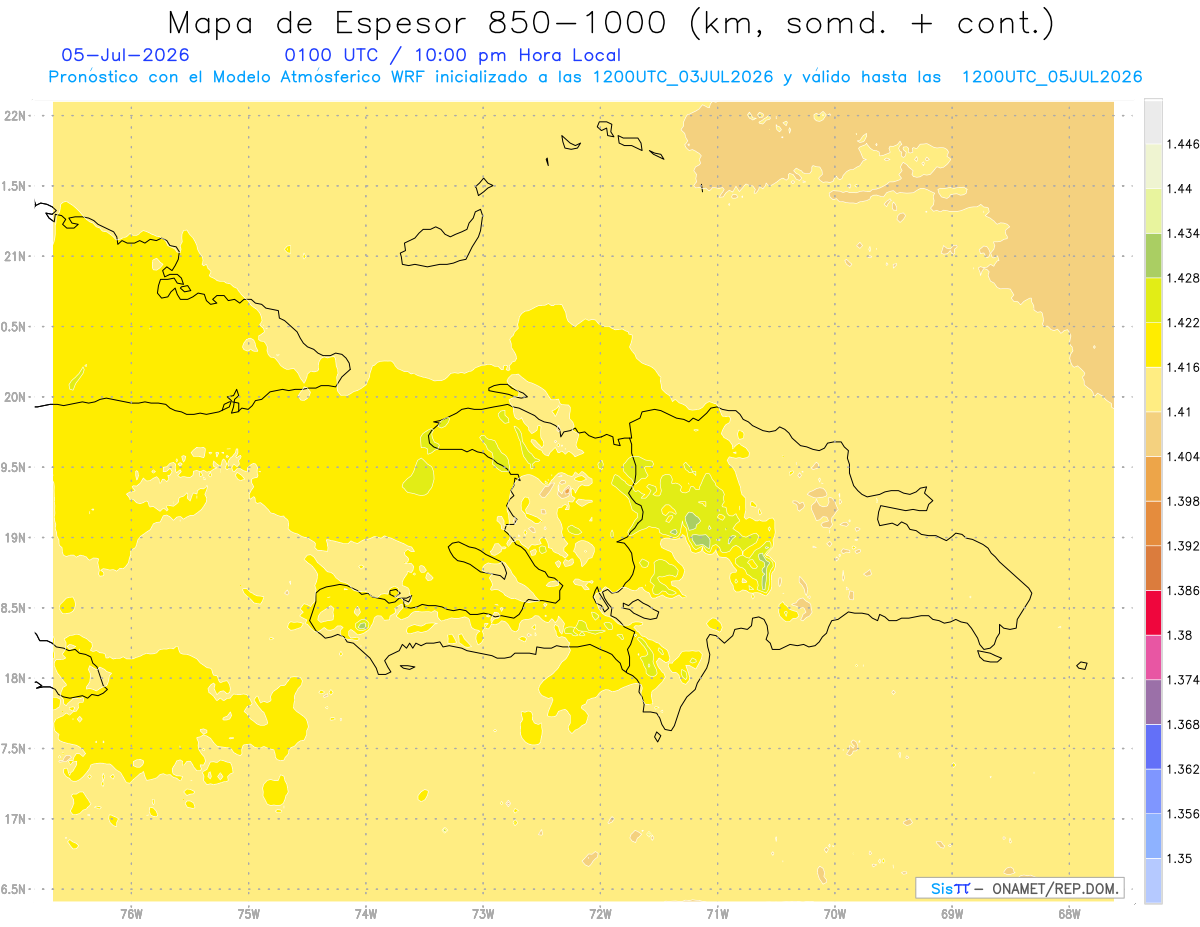Click the 6.5N latitude label
This screenshot has height=927, width=1200.
pos(15,889)
